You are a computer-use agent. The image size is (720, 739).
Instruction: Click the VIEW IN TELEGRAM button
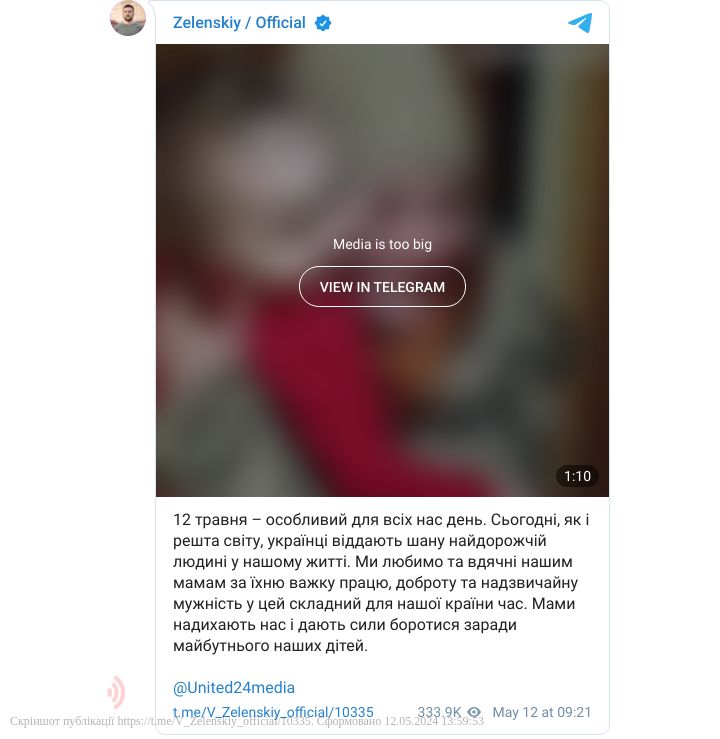382,287
